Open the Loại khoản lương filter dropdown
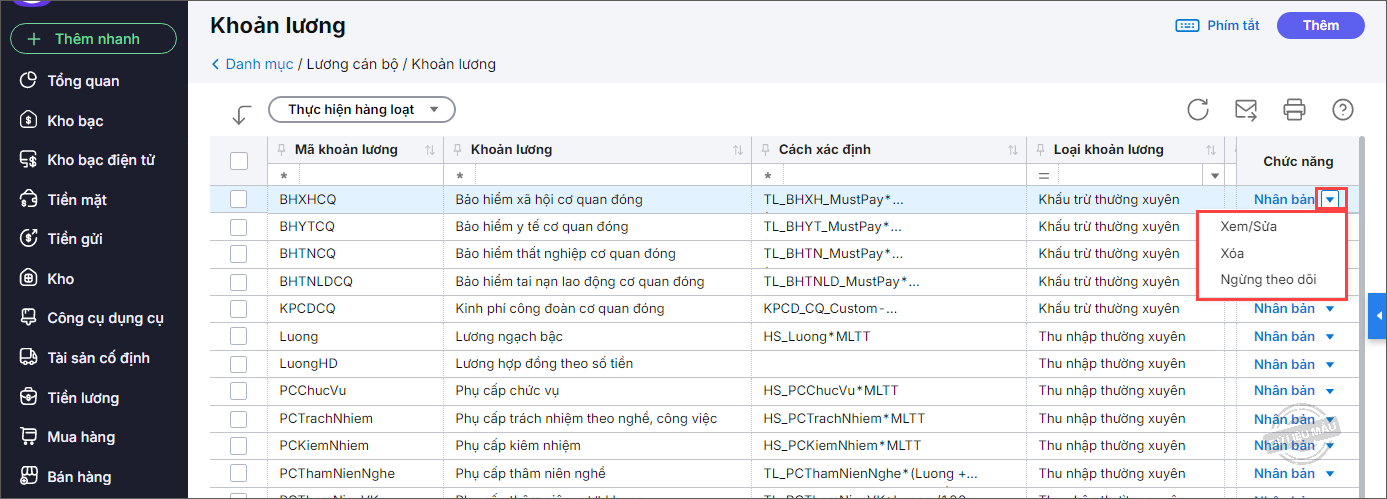The width and height of the screenshot is (1387, 499). (1216, 175)
